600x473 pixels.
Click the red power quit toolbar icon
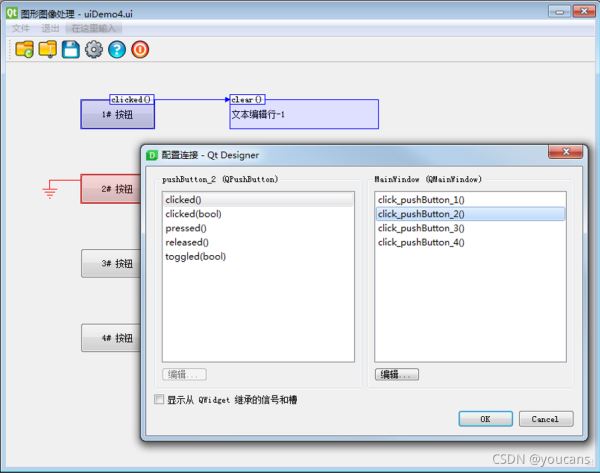[140, 49]
